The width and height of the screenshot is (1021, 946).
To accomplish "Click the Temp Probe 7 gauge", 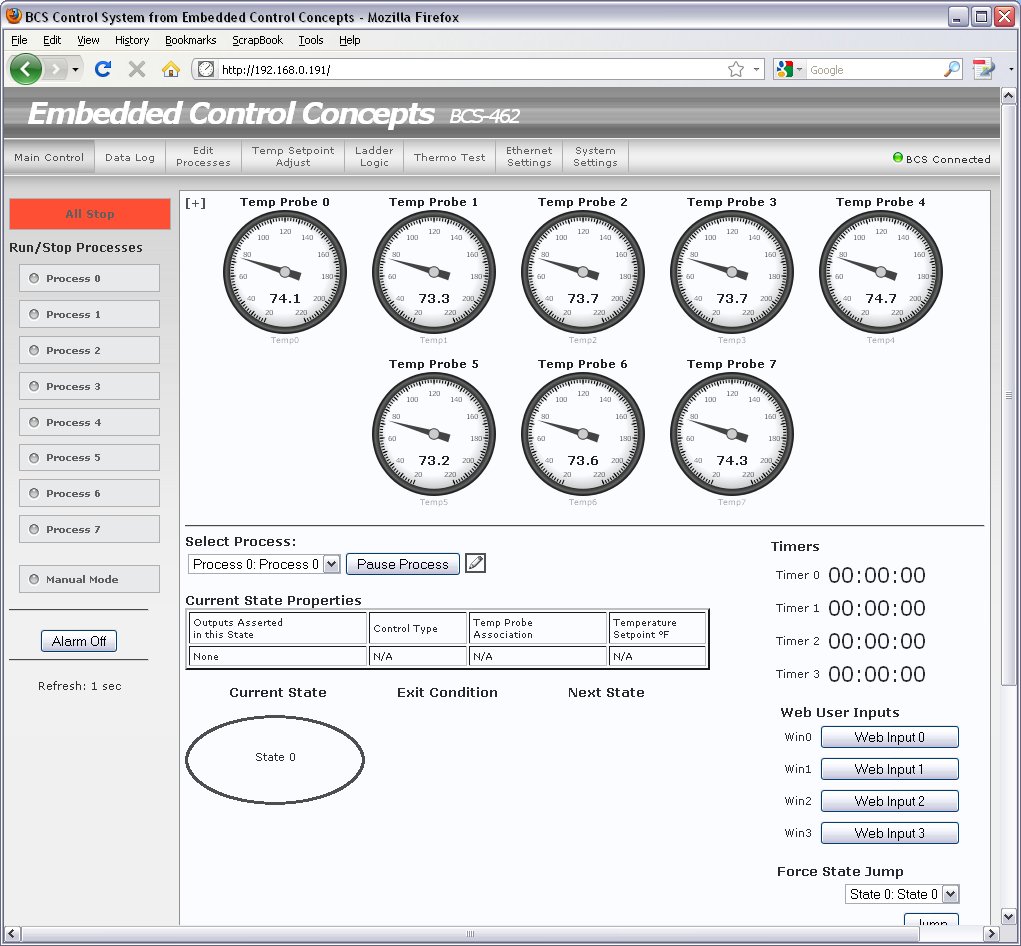I will click(732, 434).
